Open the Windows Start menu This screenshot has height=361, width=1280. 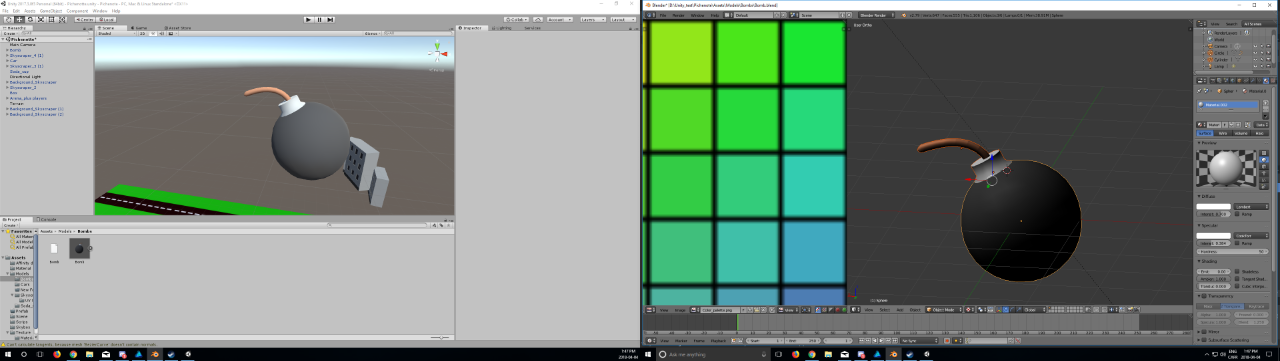tap(7, 354)
